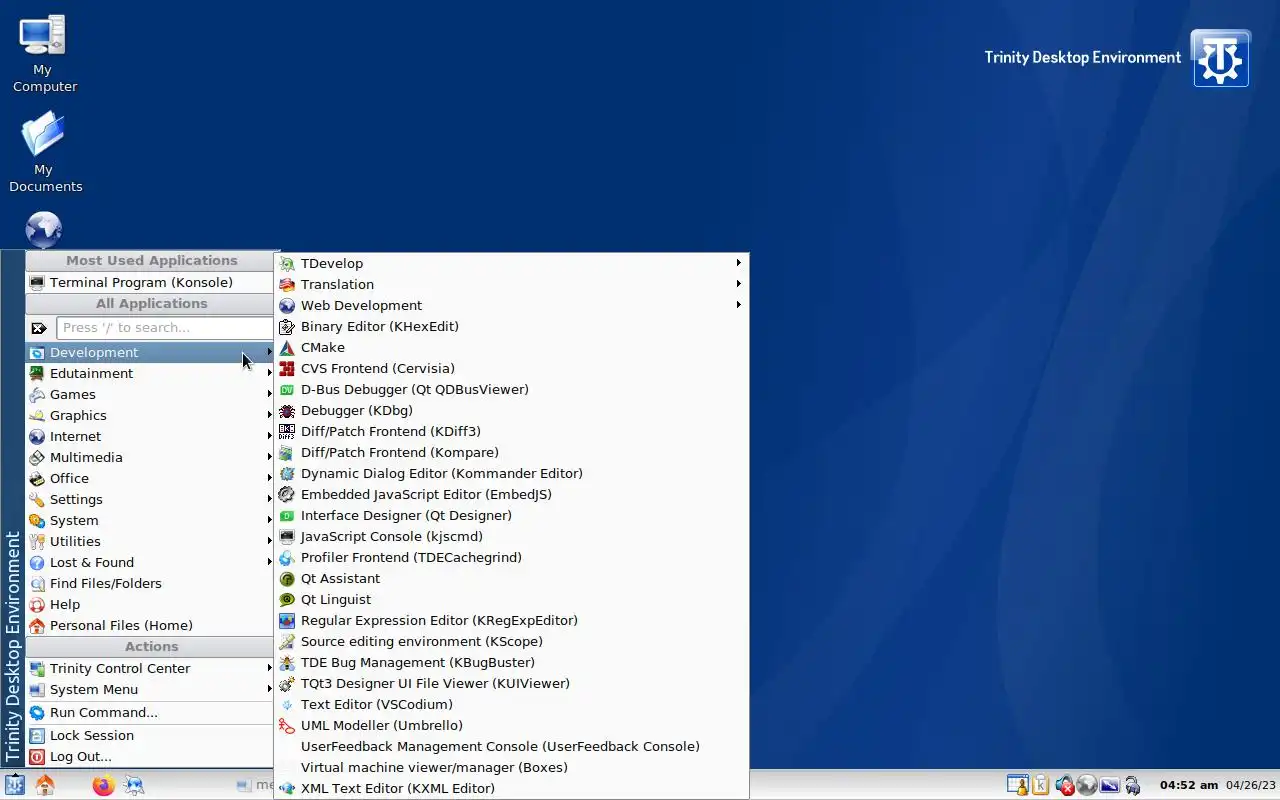The width and height of the screenshot is (1280, 800).
Task: Expand the Web Development submenu
Action: pos(511,305)
